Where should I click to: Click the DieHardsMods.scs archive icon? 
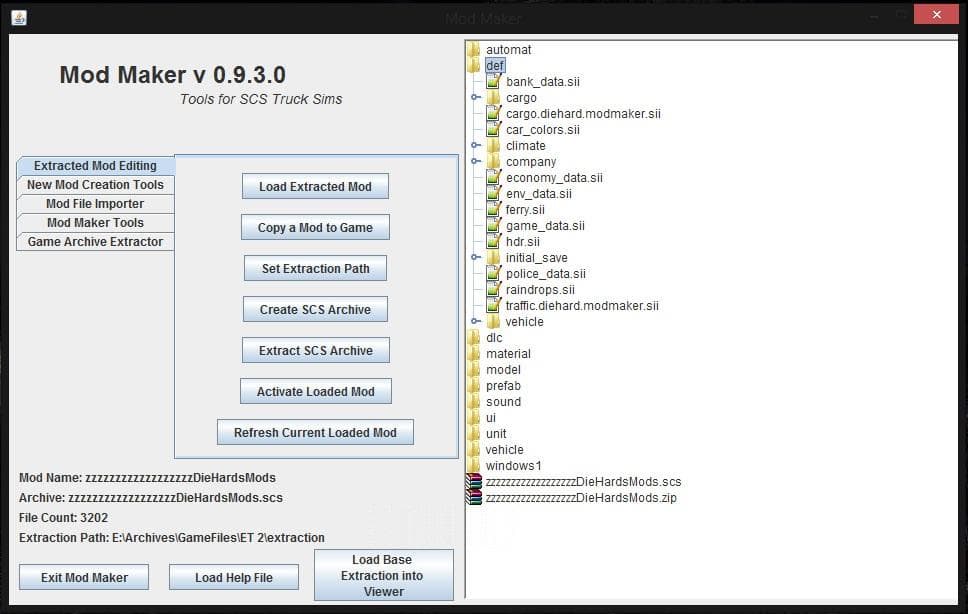(474, 481)
